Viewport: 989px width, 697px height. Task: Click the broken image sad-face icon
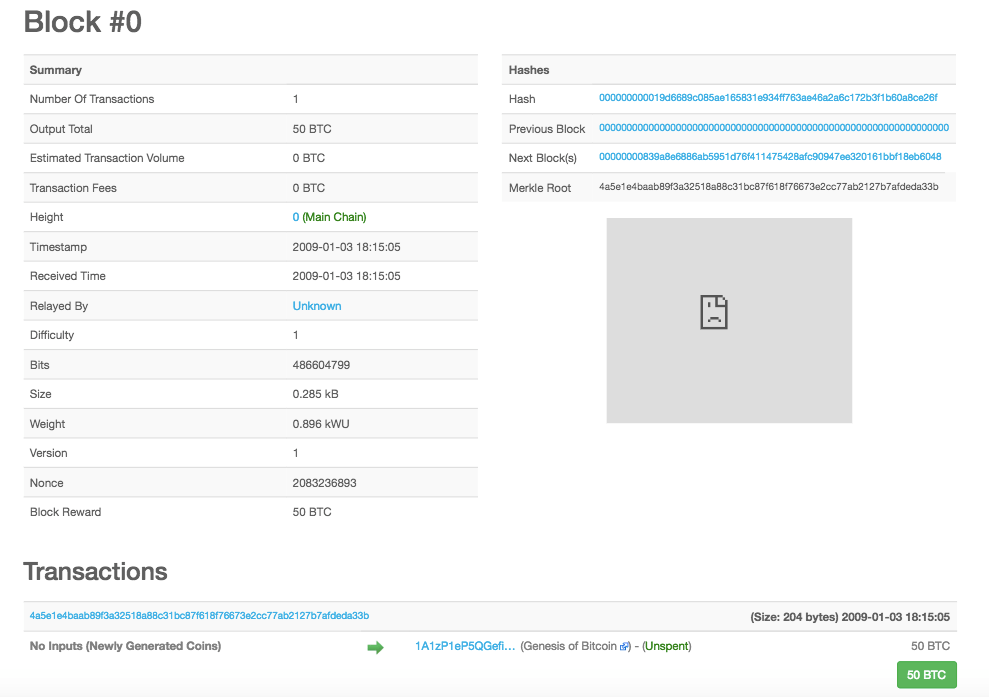coord(713,313)
